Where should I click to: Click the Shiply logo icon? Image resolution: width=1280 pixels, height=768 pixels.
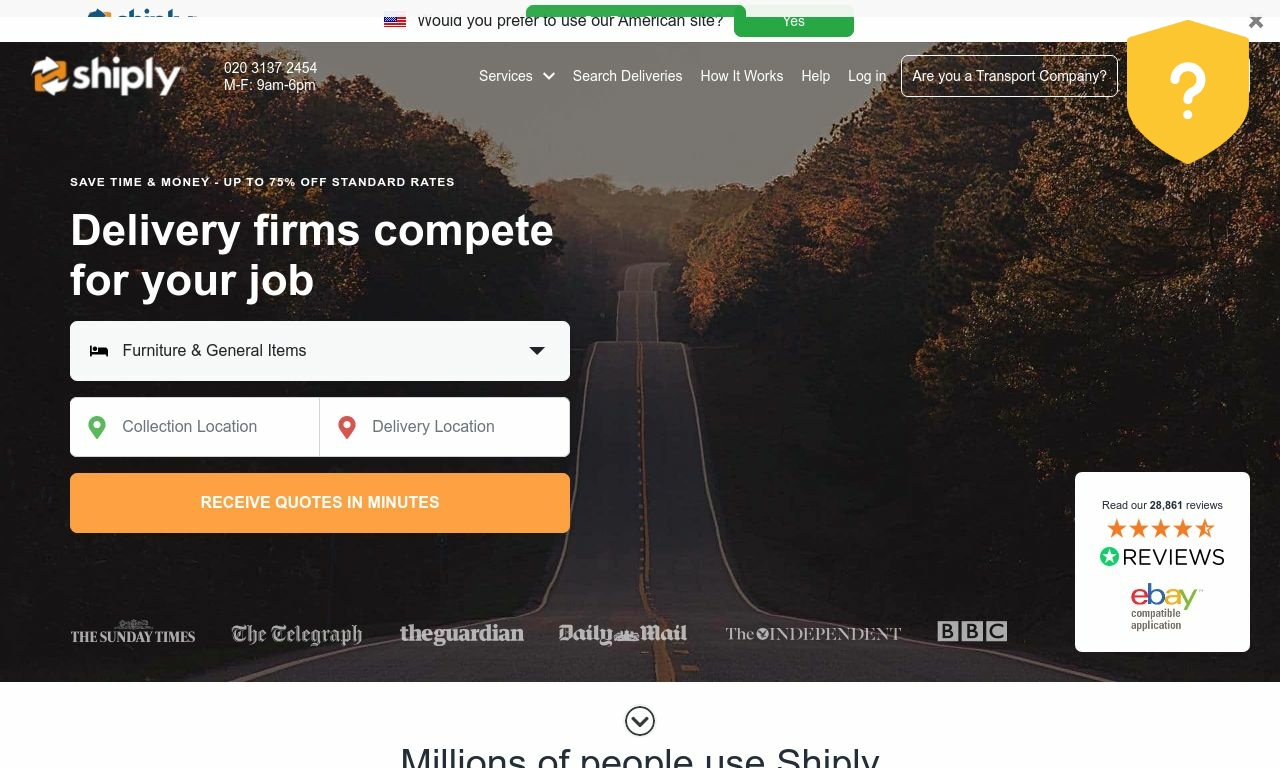point(49,76)
